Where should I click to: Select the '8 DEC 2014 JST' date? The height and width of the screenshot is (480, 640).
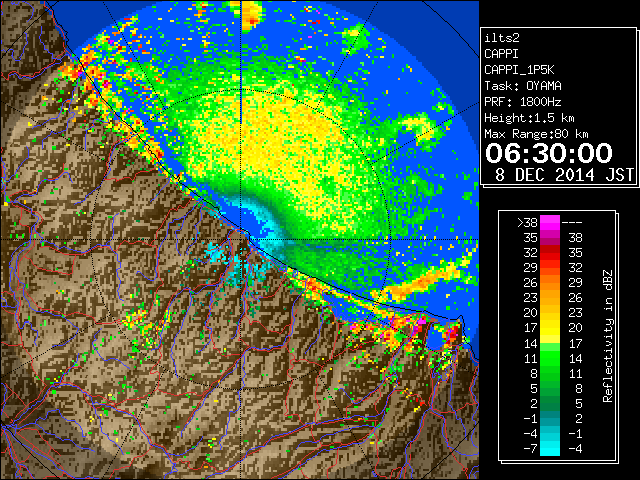click(564, 175)
